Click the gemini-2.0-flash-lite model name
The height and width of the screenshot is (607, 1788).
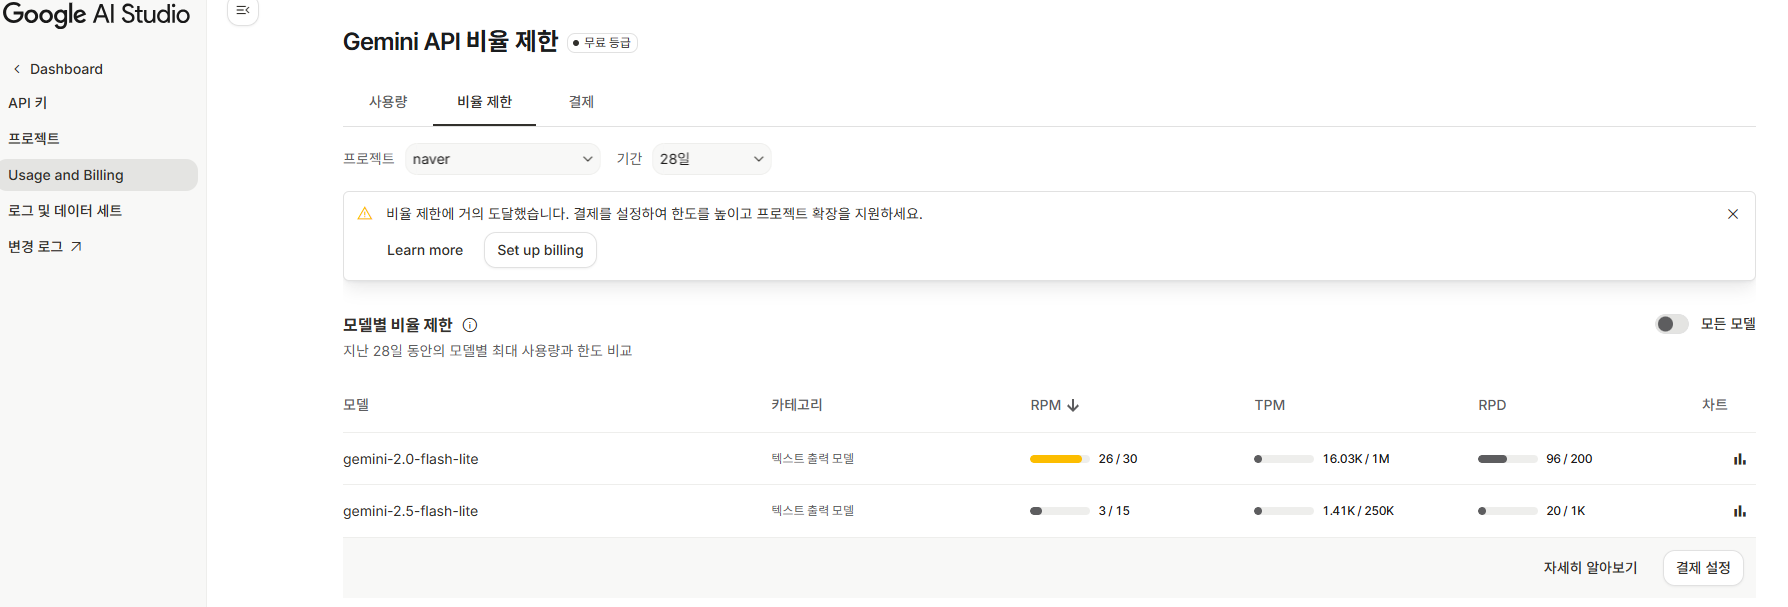pos(411,459)
